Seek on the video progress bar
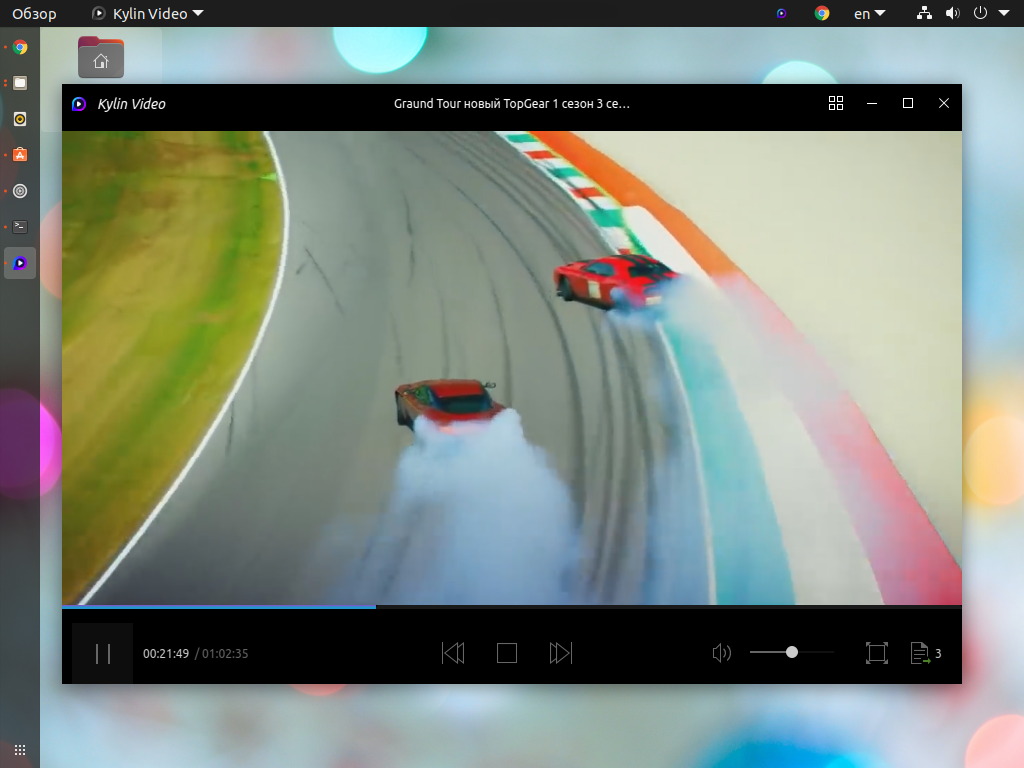Screen dimensions: 1024x768 tap(512, 607)
